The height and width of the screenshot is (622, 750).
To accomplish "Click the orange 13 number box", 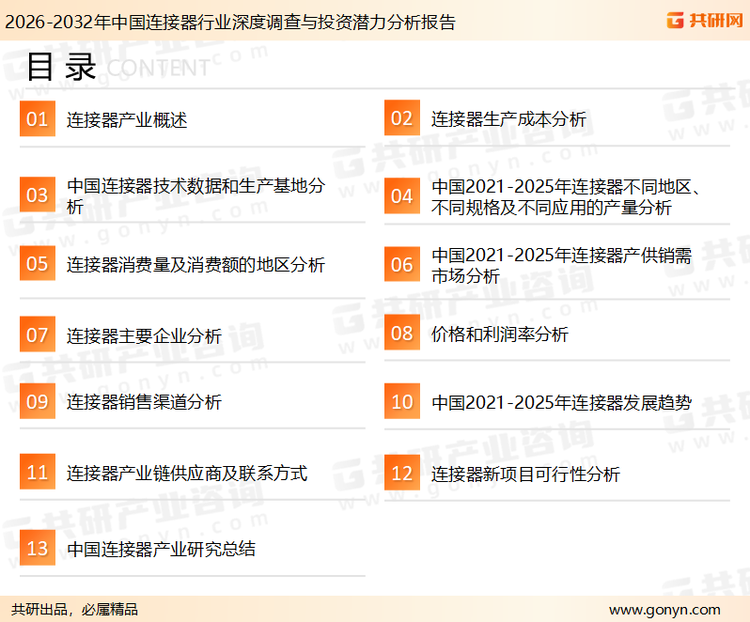I will tap(37, 548).
